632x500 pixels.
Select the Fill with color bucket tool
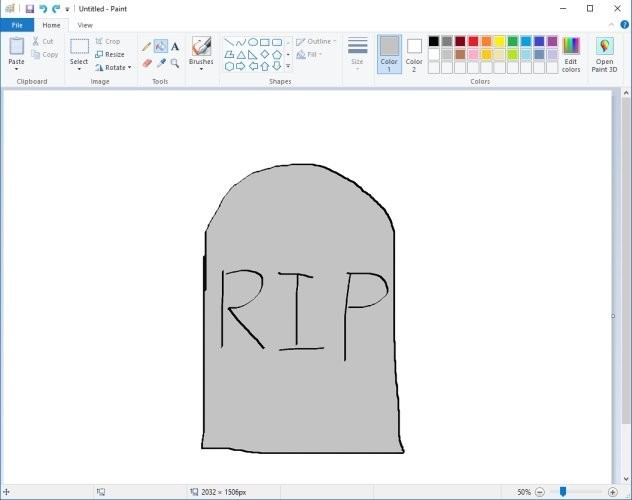click(x=161, y=46)
